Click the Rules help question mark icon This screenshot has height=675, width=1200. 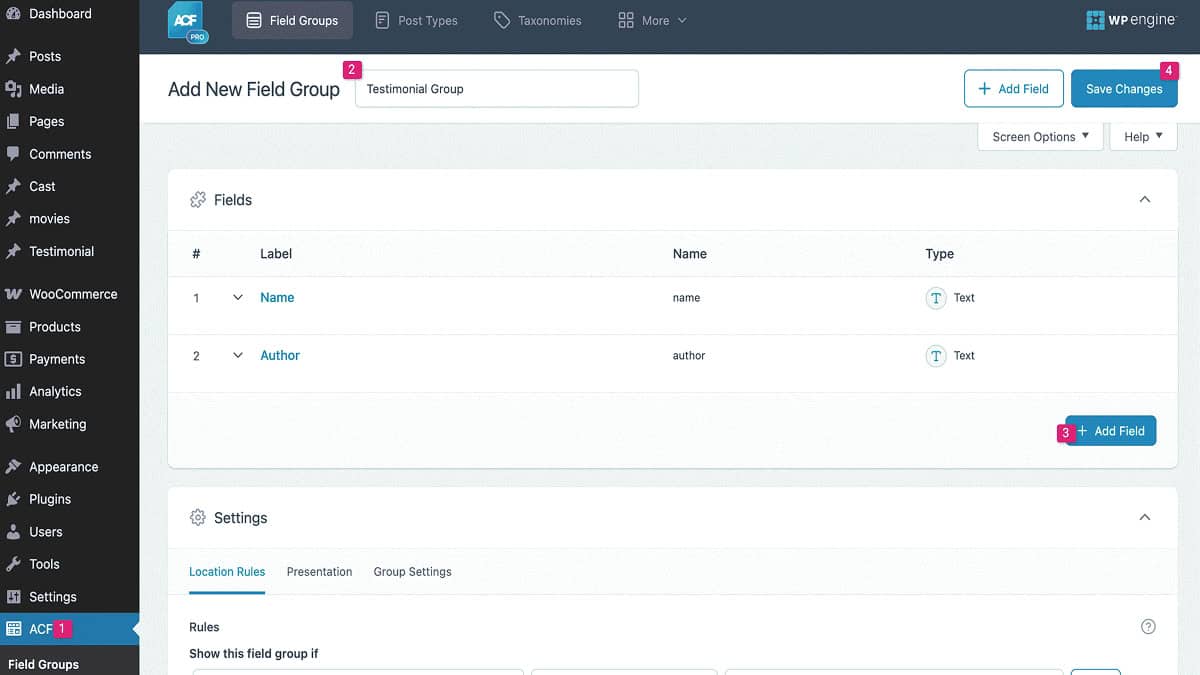pos(1148,627)
